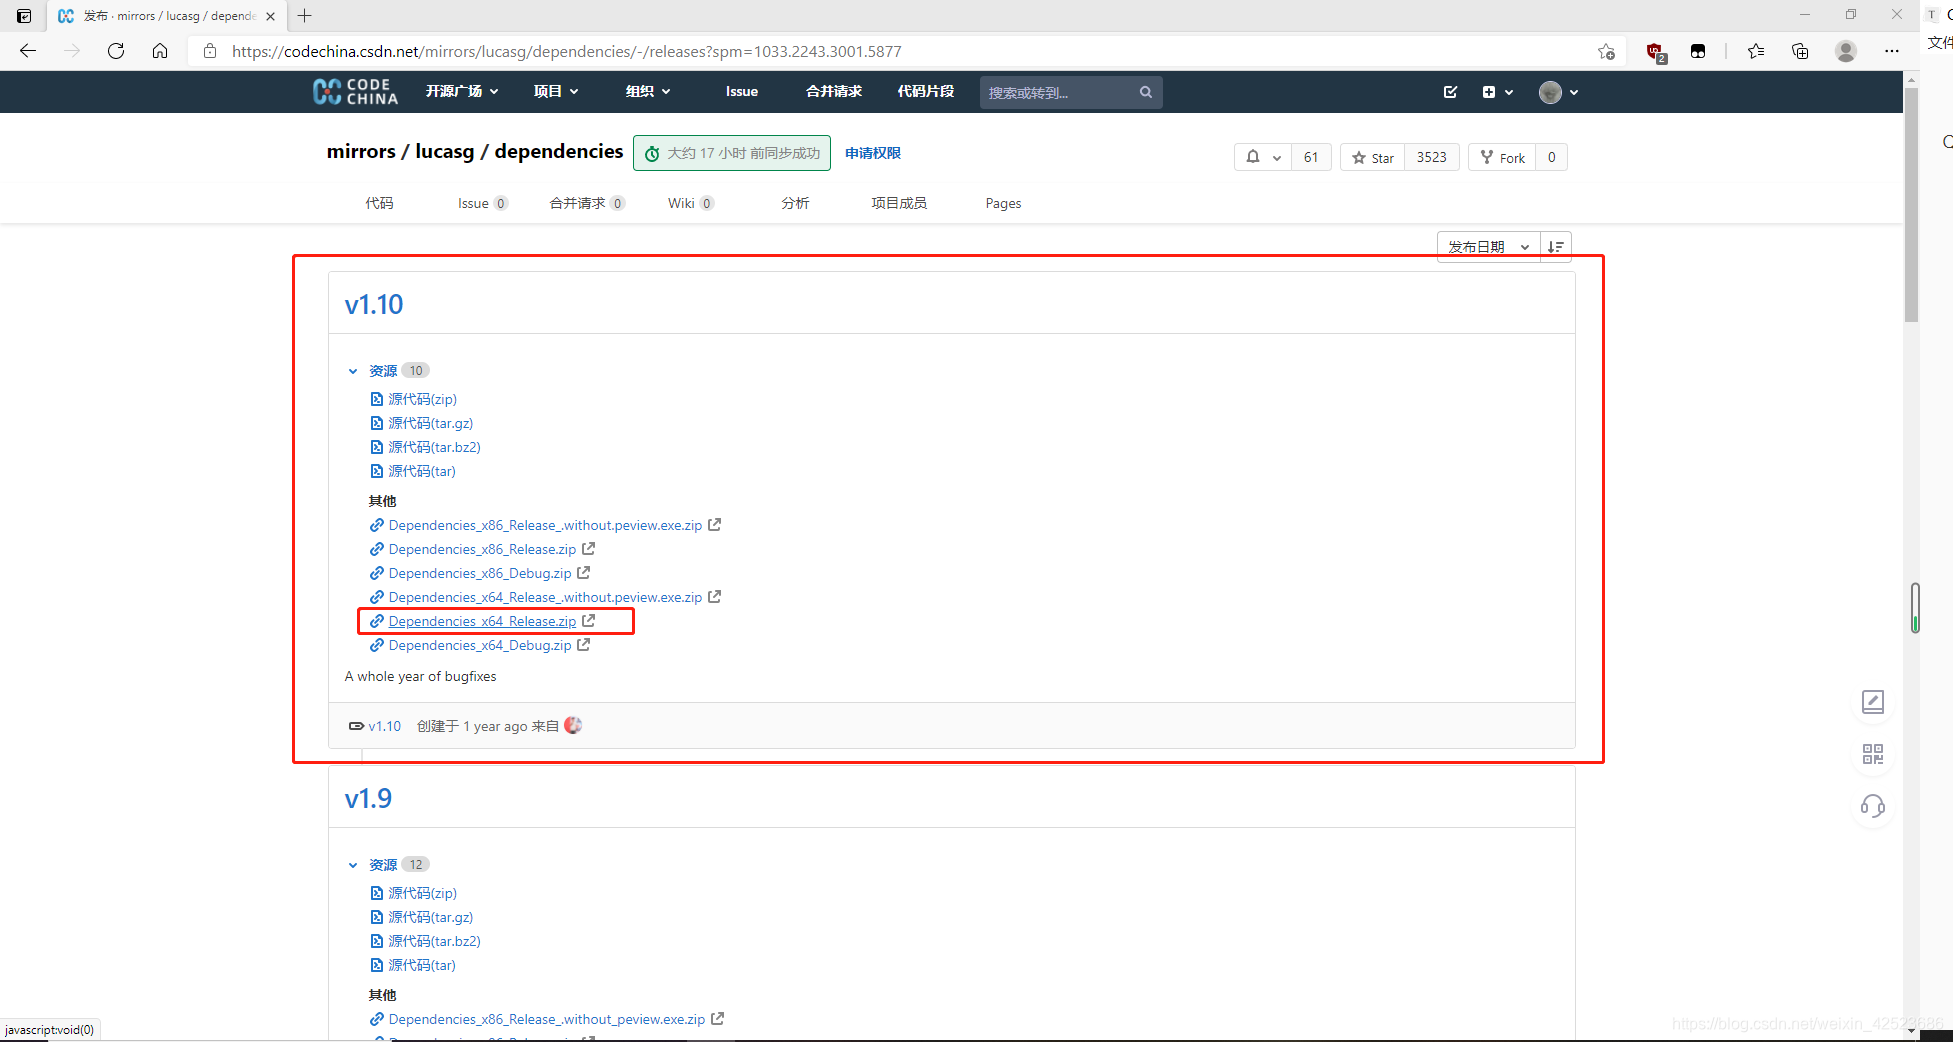Open the 项目 dropdown menu
Image resolution: width=1953 pixels, height=1042 pixels.
556,91
